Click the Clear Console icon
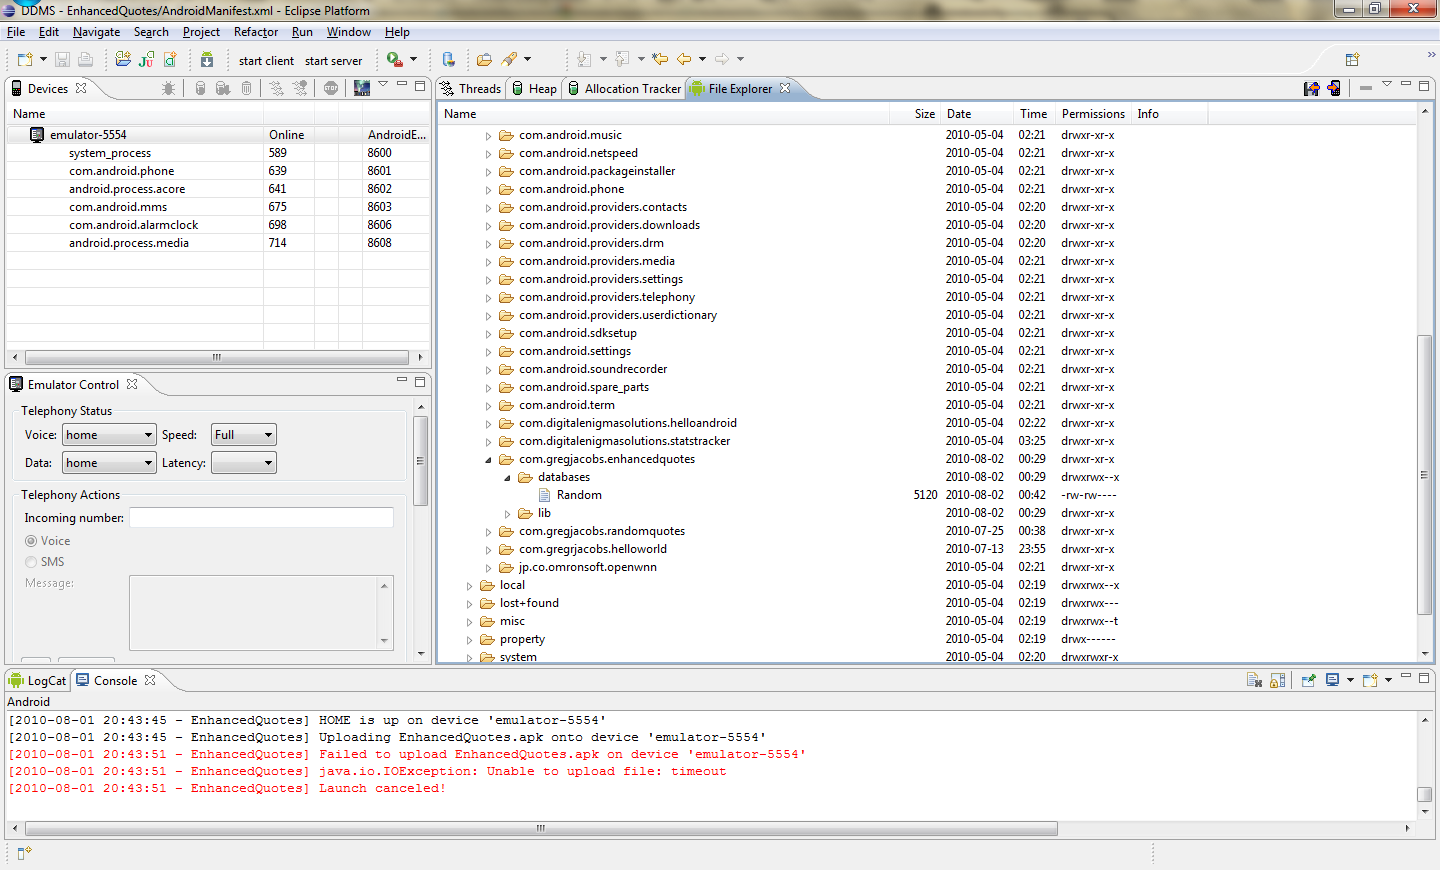 [1254, 680]
